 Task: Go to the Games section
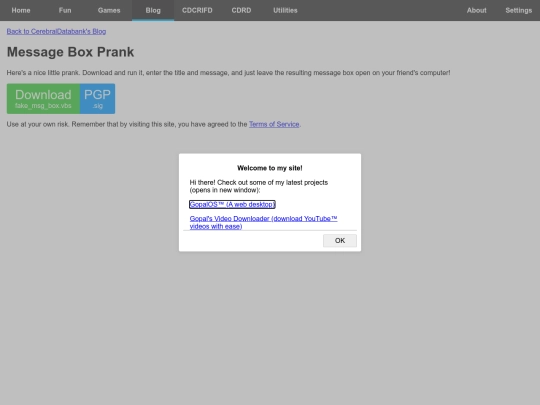[x=109, y=10]
